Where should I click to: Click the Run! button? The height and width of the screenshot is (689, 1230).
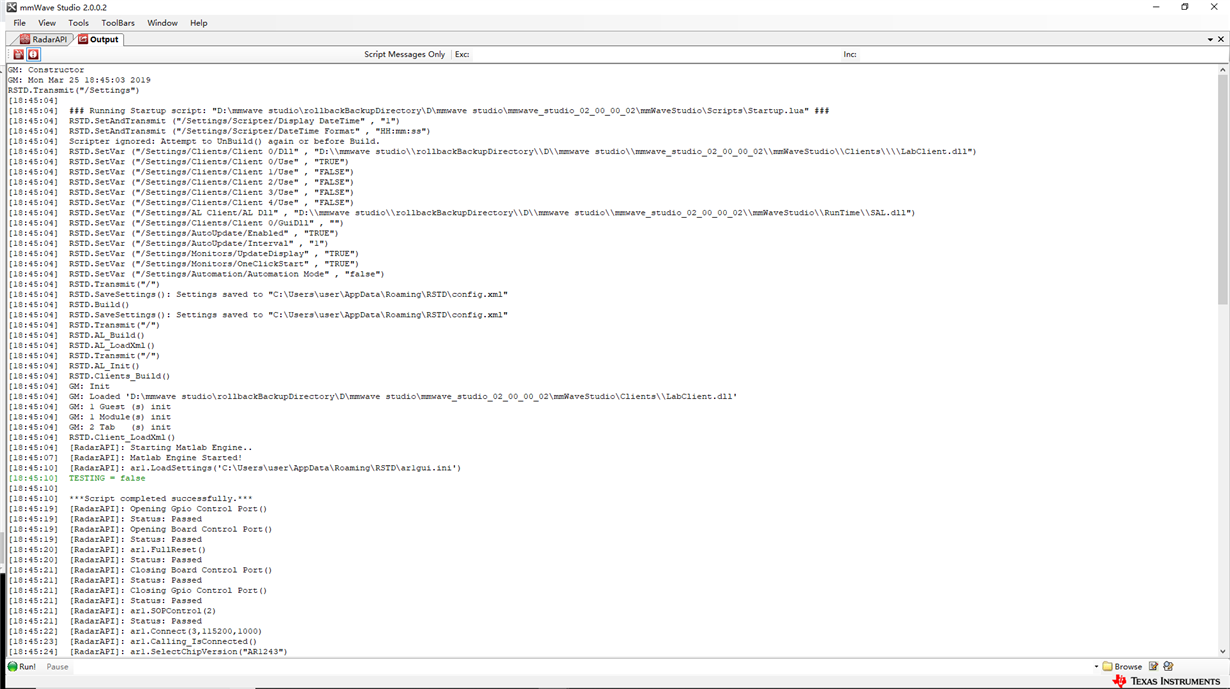(22, 666)
